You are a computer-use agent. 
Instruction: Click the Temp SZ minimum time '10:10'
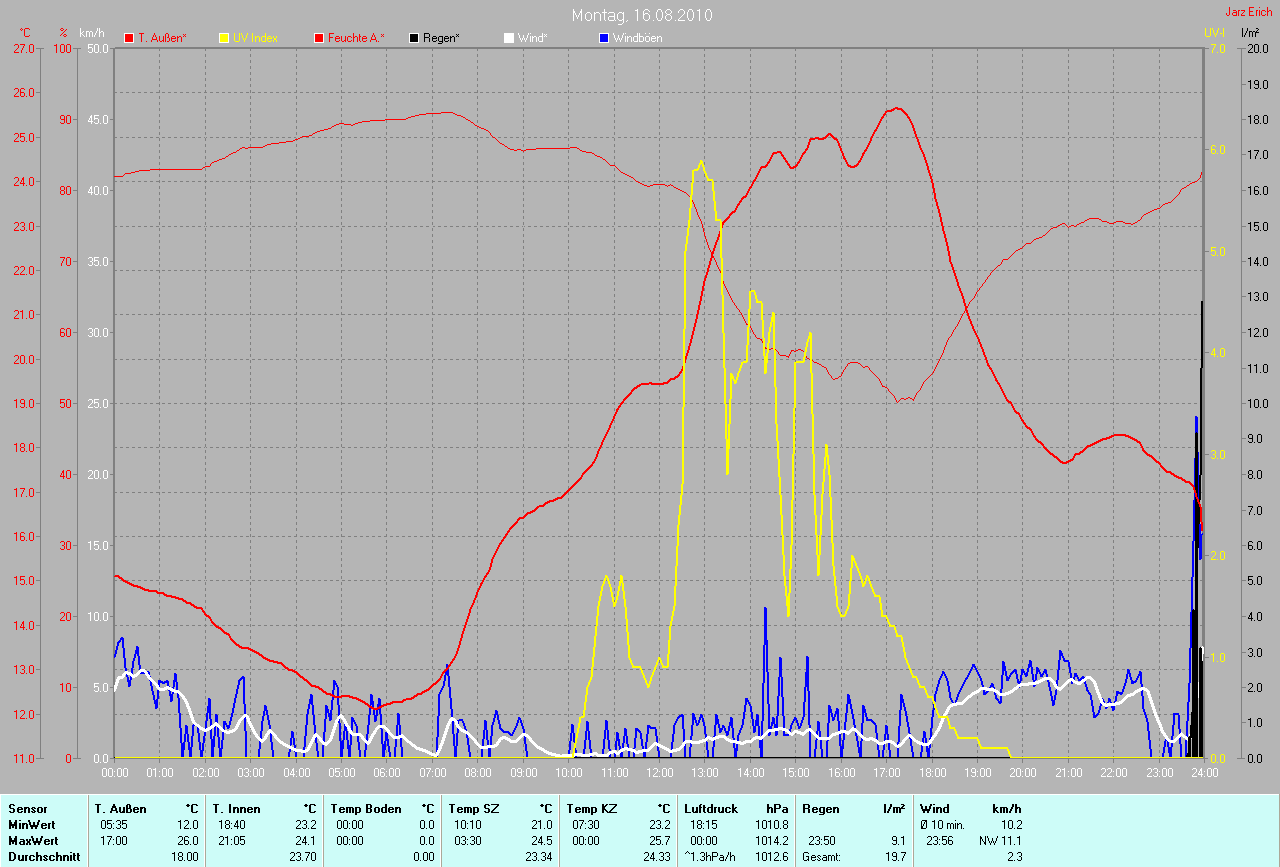(470, 825)
